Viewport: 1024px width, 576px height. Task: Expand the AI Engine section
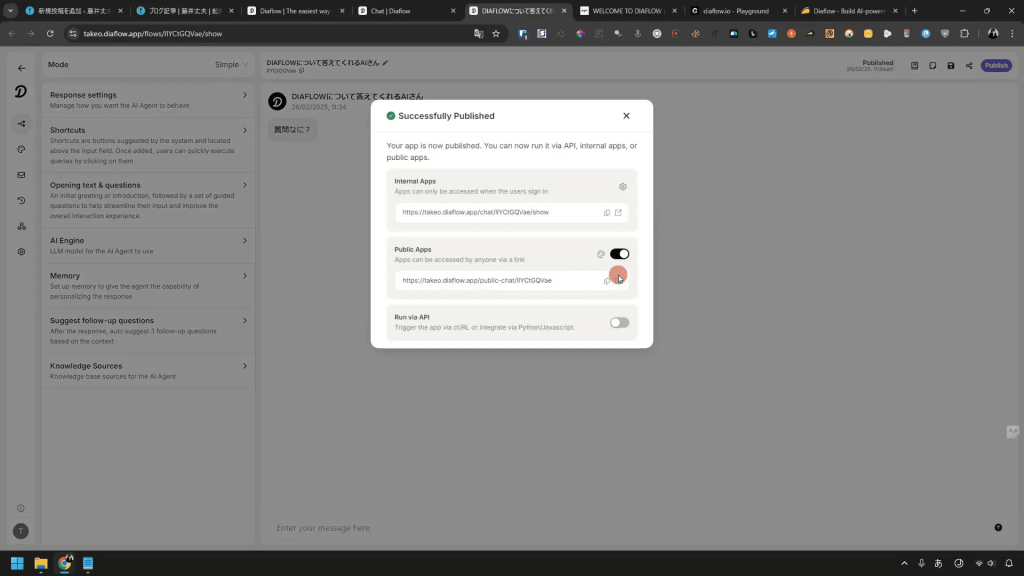148,245
